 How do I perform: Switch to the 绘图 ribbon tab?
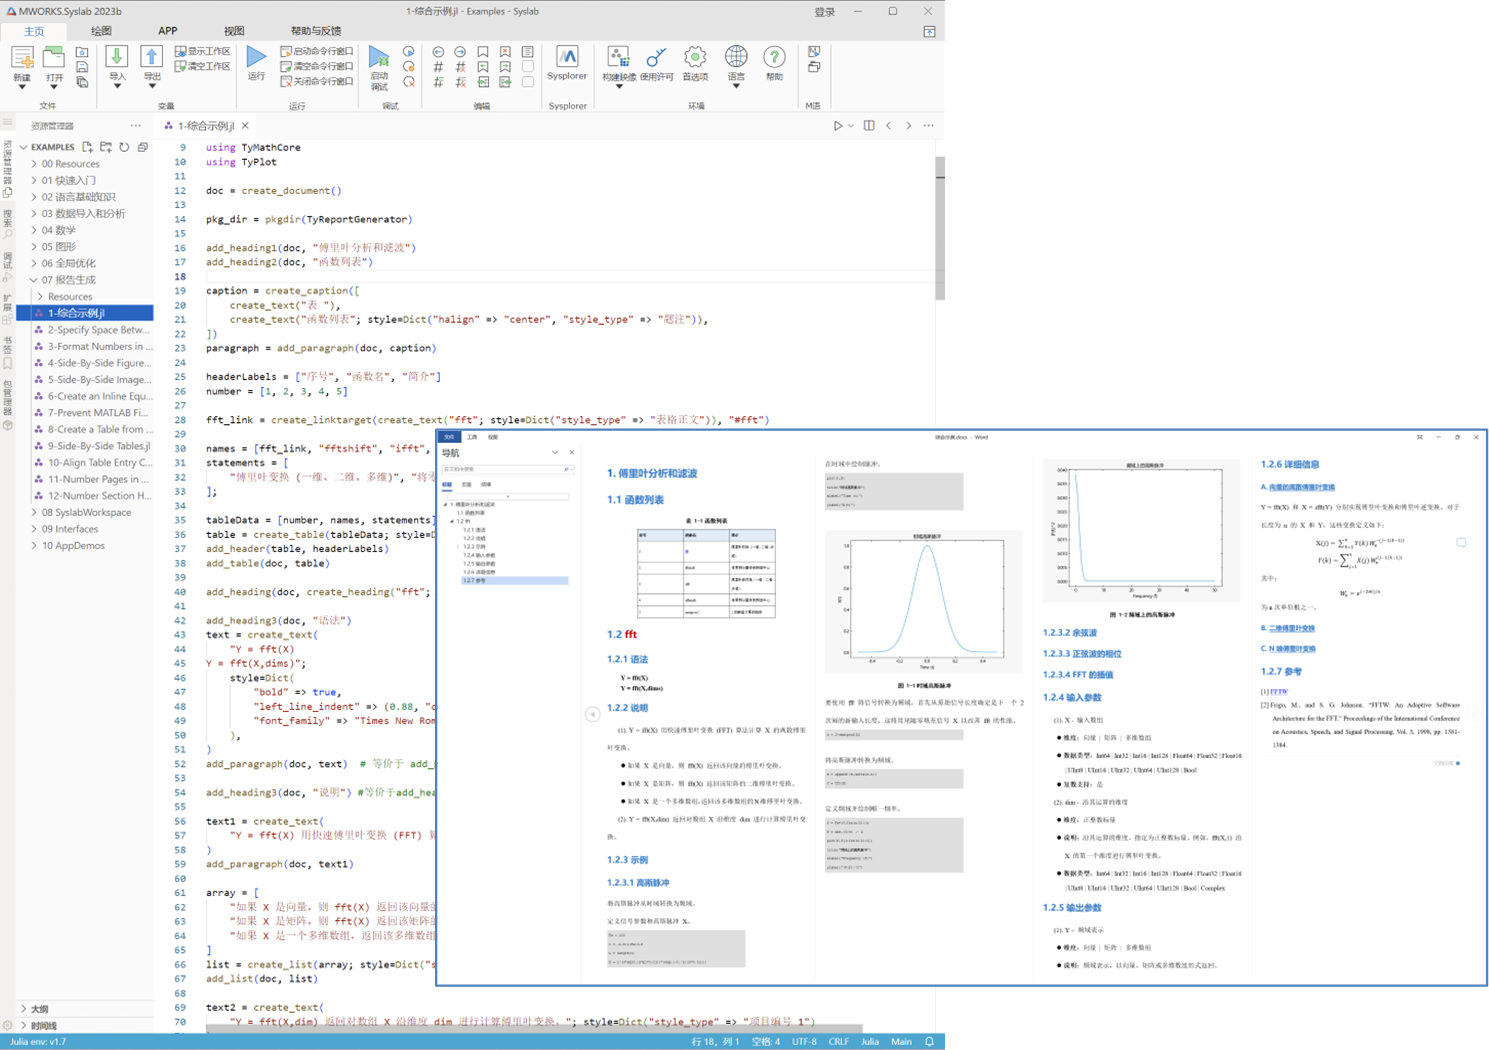point(101,31)
